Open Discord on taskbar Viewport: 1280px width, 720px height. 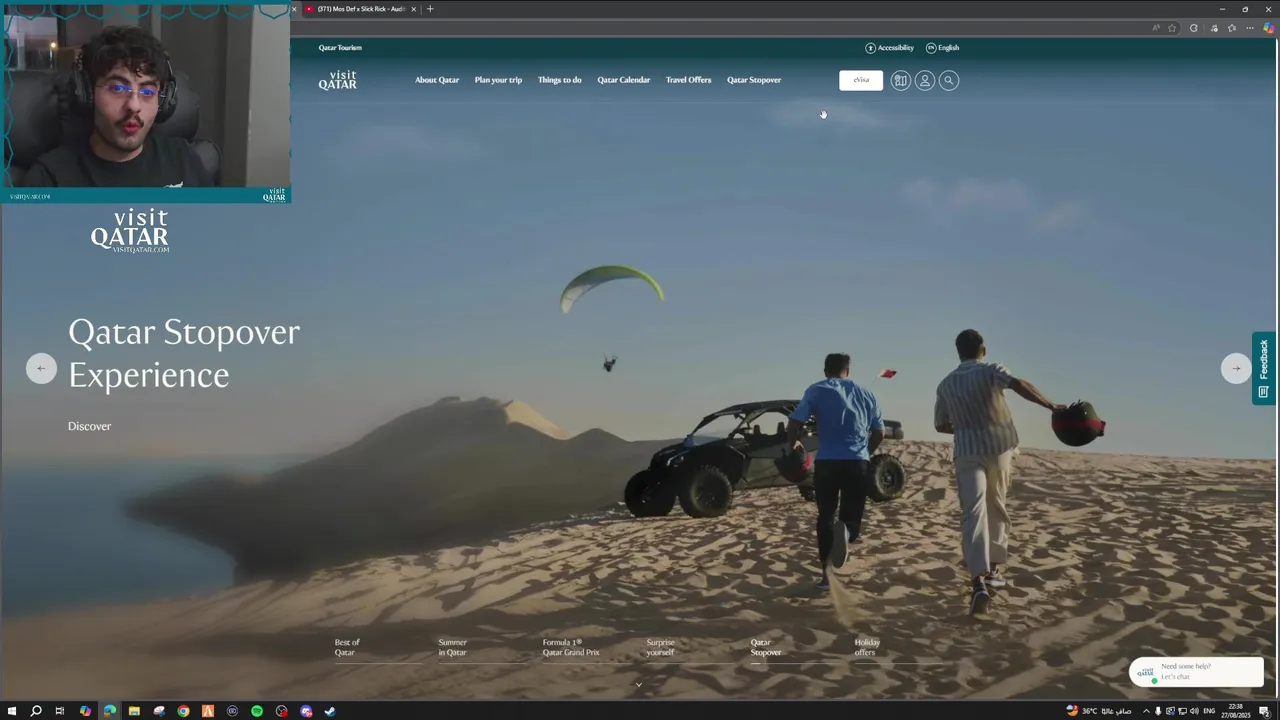(306, 711)
